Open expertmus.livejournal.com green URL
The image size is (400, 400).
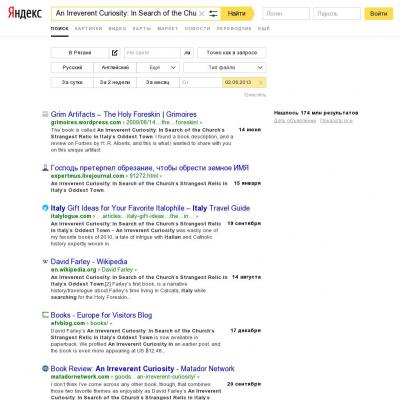(87, 176)
